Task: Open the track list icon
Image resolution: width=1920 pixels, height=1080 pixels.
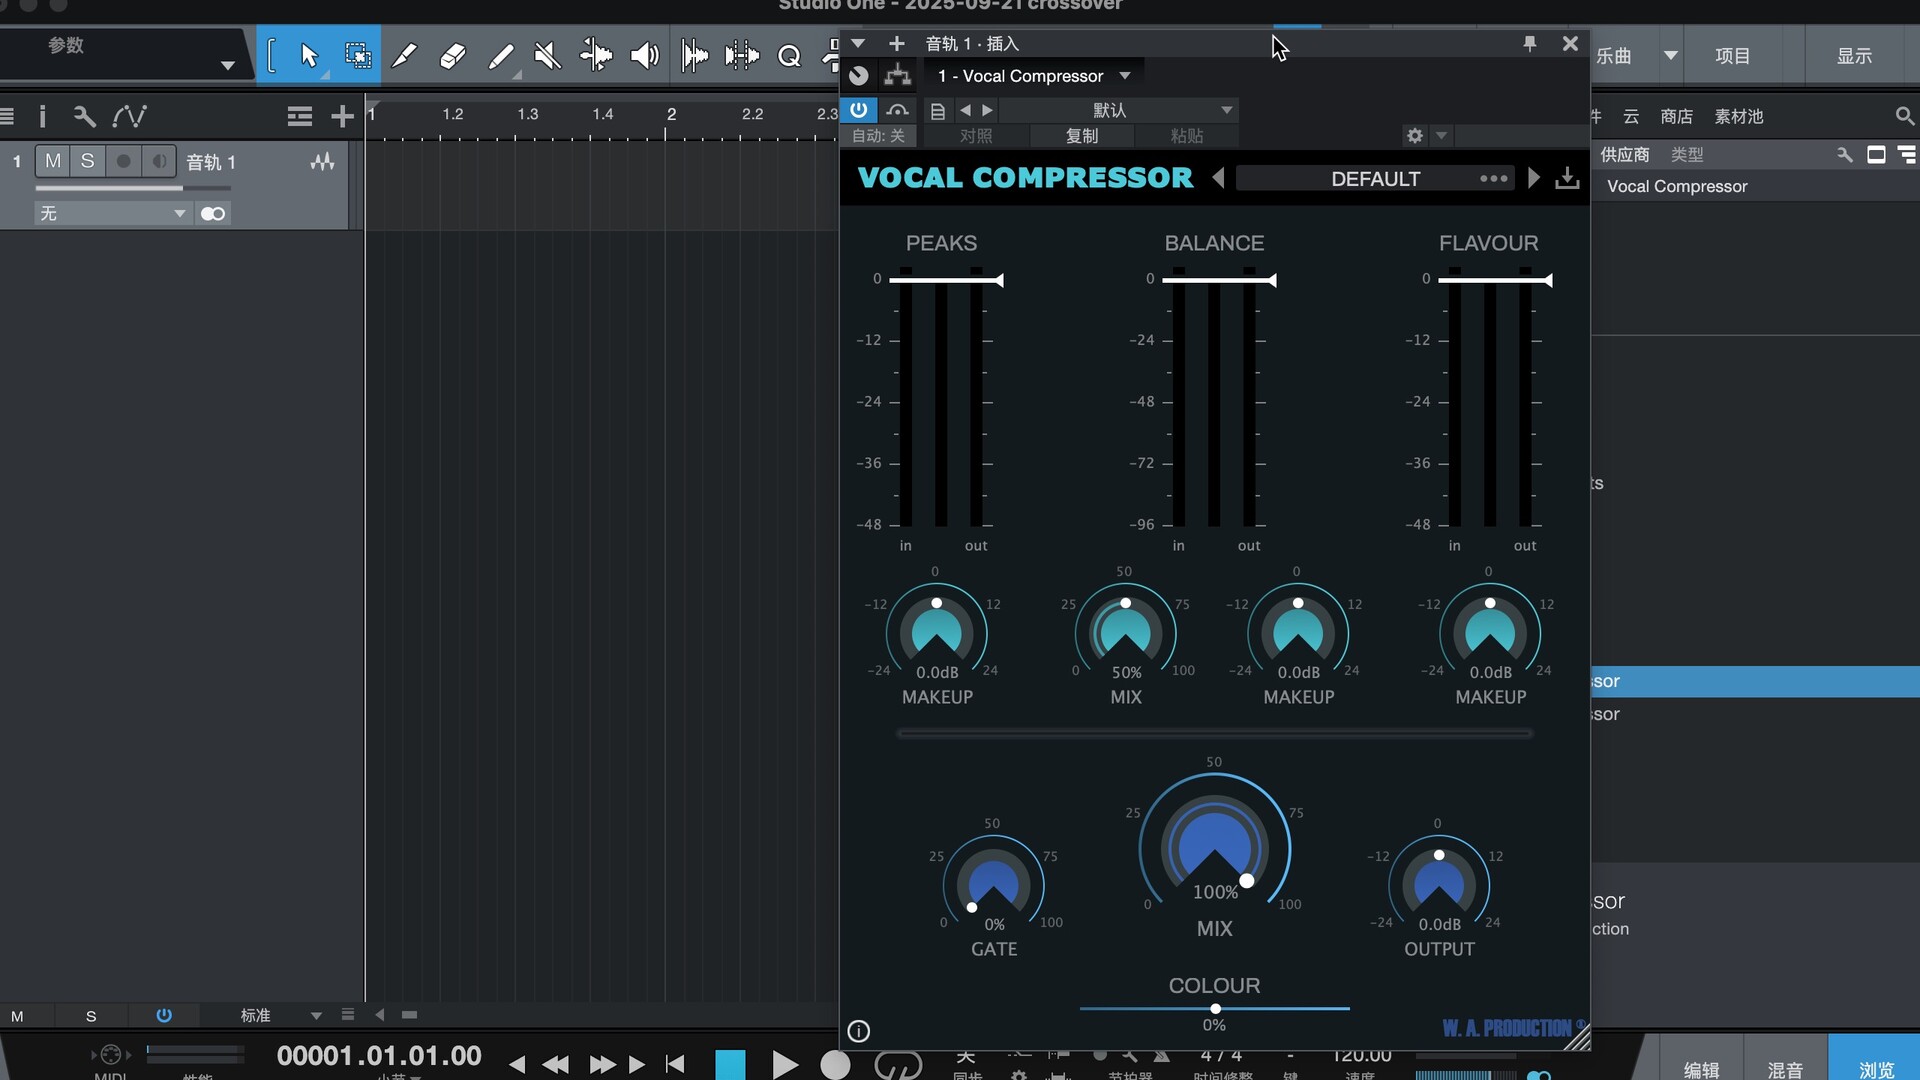Action: point(300,116)
